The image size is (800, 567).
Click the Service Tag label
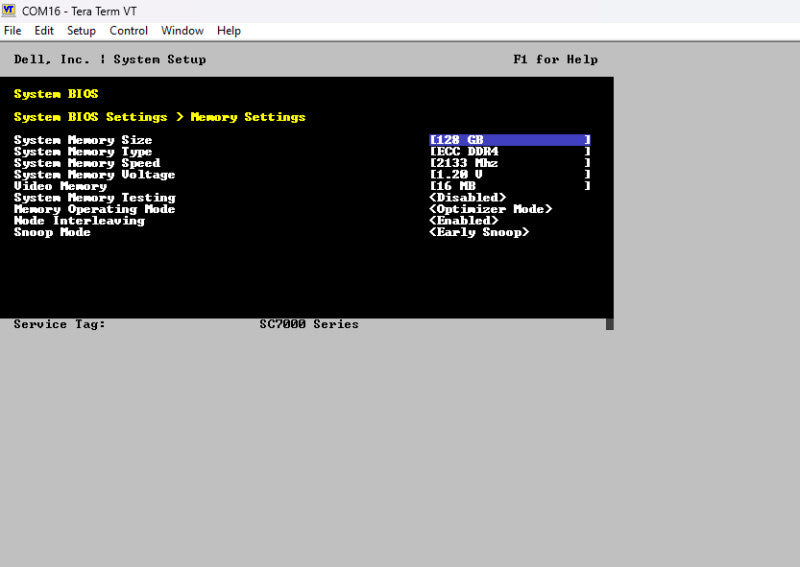59,325
